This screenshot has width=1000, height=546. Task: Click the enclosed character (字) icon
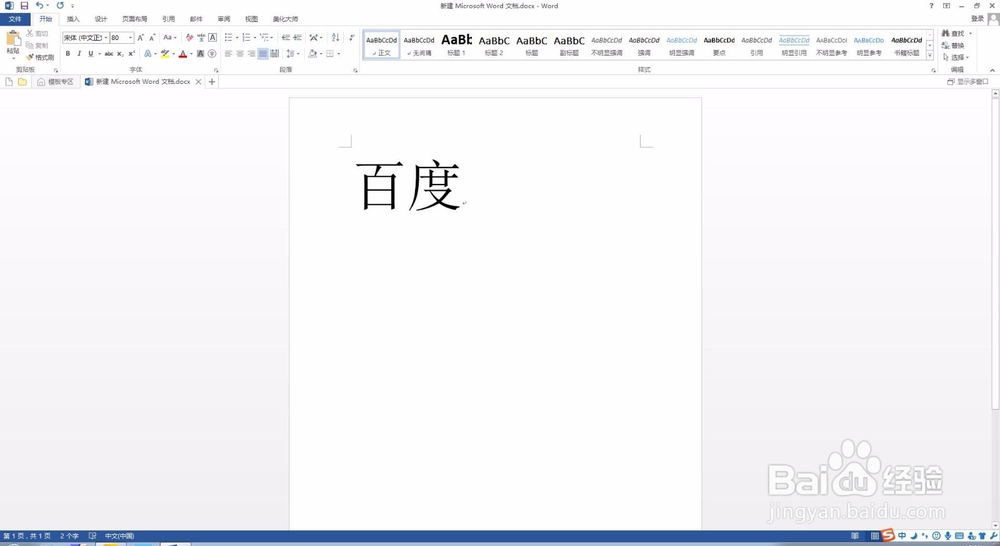(212, 54)
